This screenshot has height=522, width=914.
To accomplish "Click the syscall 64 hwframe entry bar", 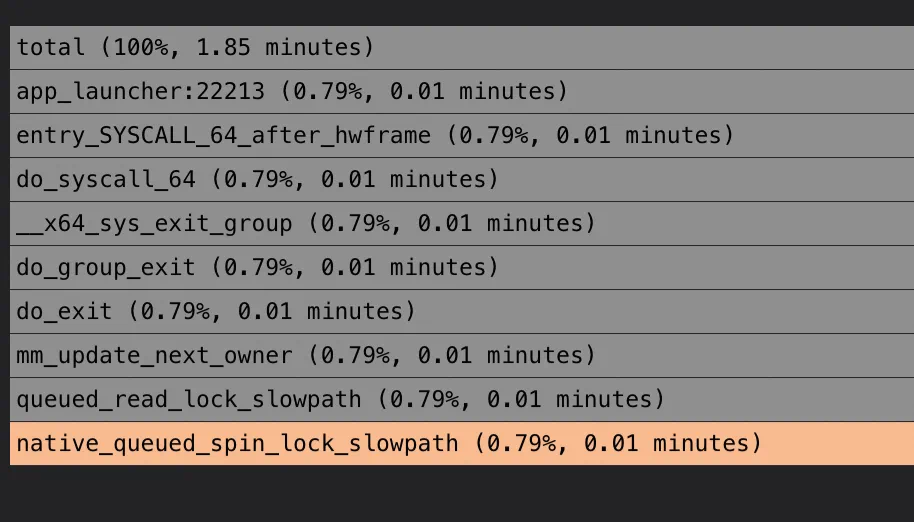I will coord(462,135).
